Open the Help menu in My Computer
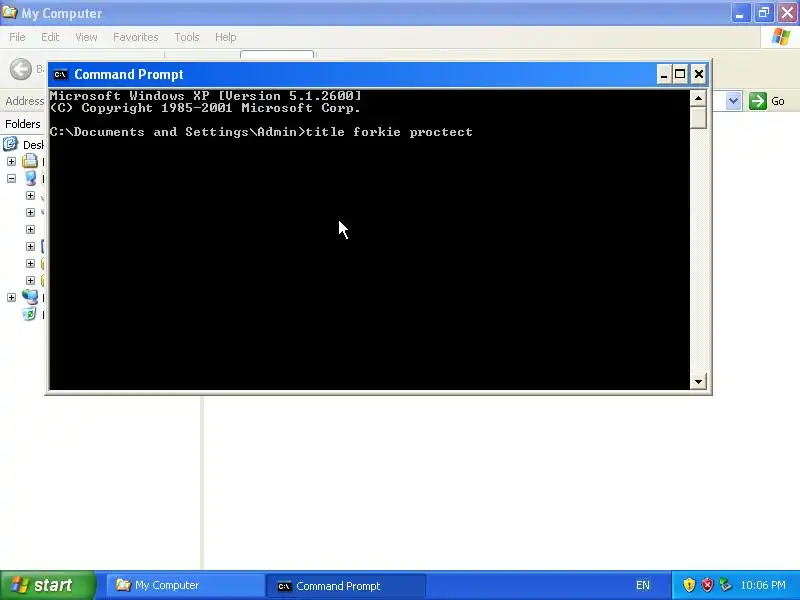The image size is (800, 600). coord(225,37)
